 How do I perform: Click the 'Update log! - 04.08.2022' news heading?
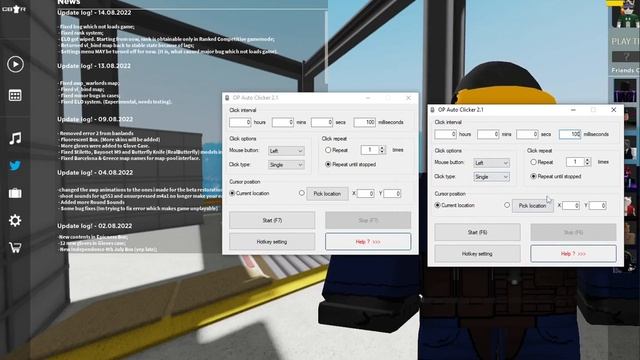[95, 173]
